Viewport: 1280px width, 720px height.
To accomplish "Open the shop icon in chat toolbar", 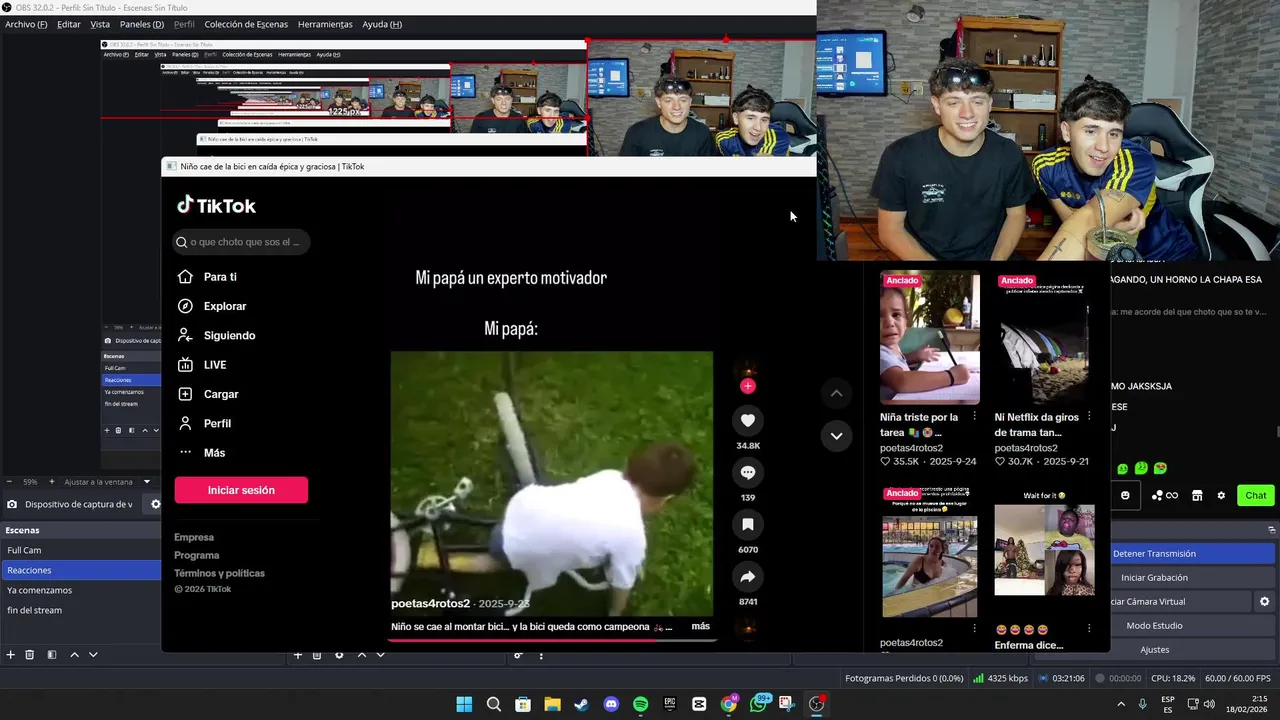I will (1197, 495).
